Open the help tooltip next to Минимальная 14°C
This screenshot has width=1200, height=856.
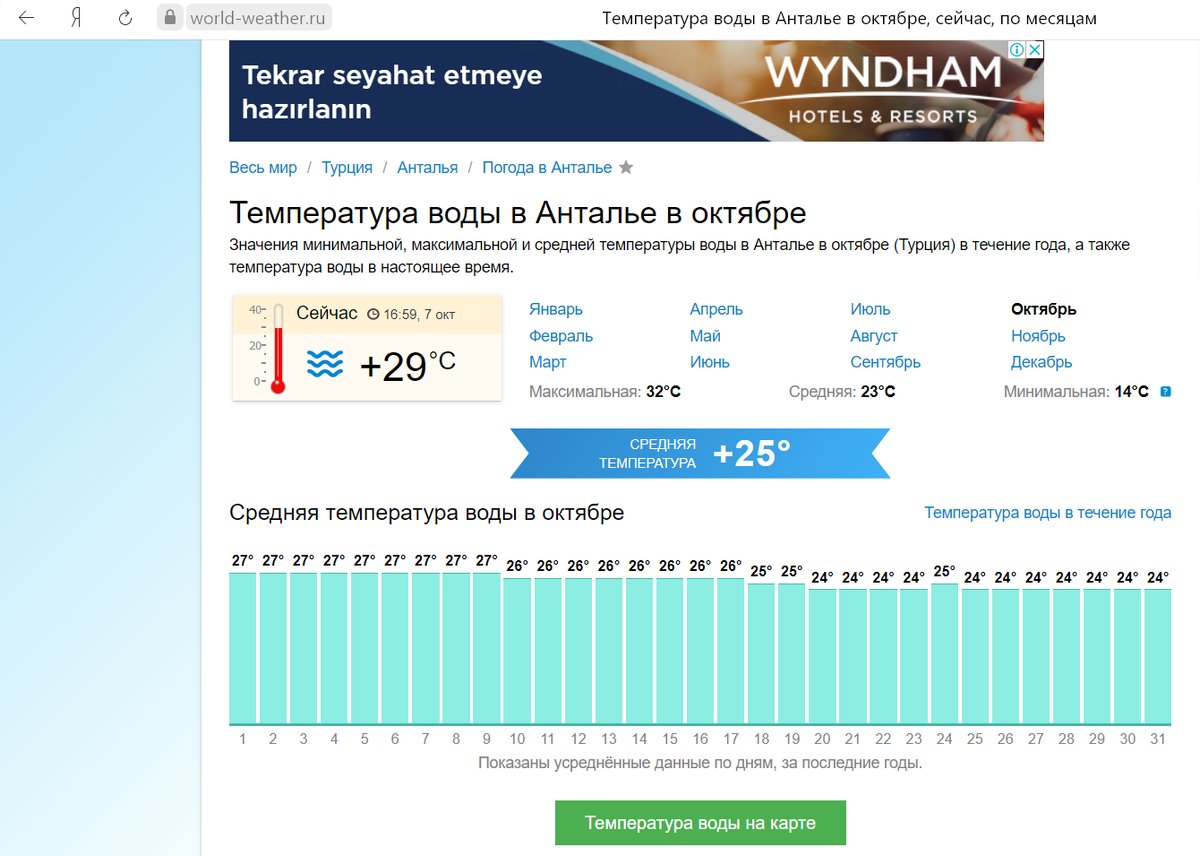point(1167,391)
